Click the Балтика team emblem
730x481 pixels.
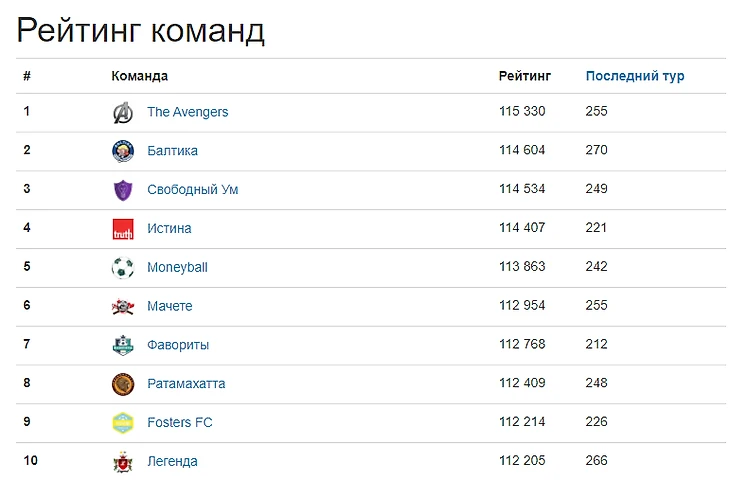pyautogui.click(x=123, y=151)
